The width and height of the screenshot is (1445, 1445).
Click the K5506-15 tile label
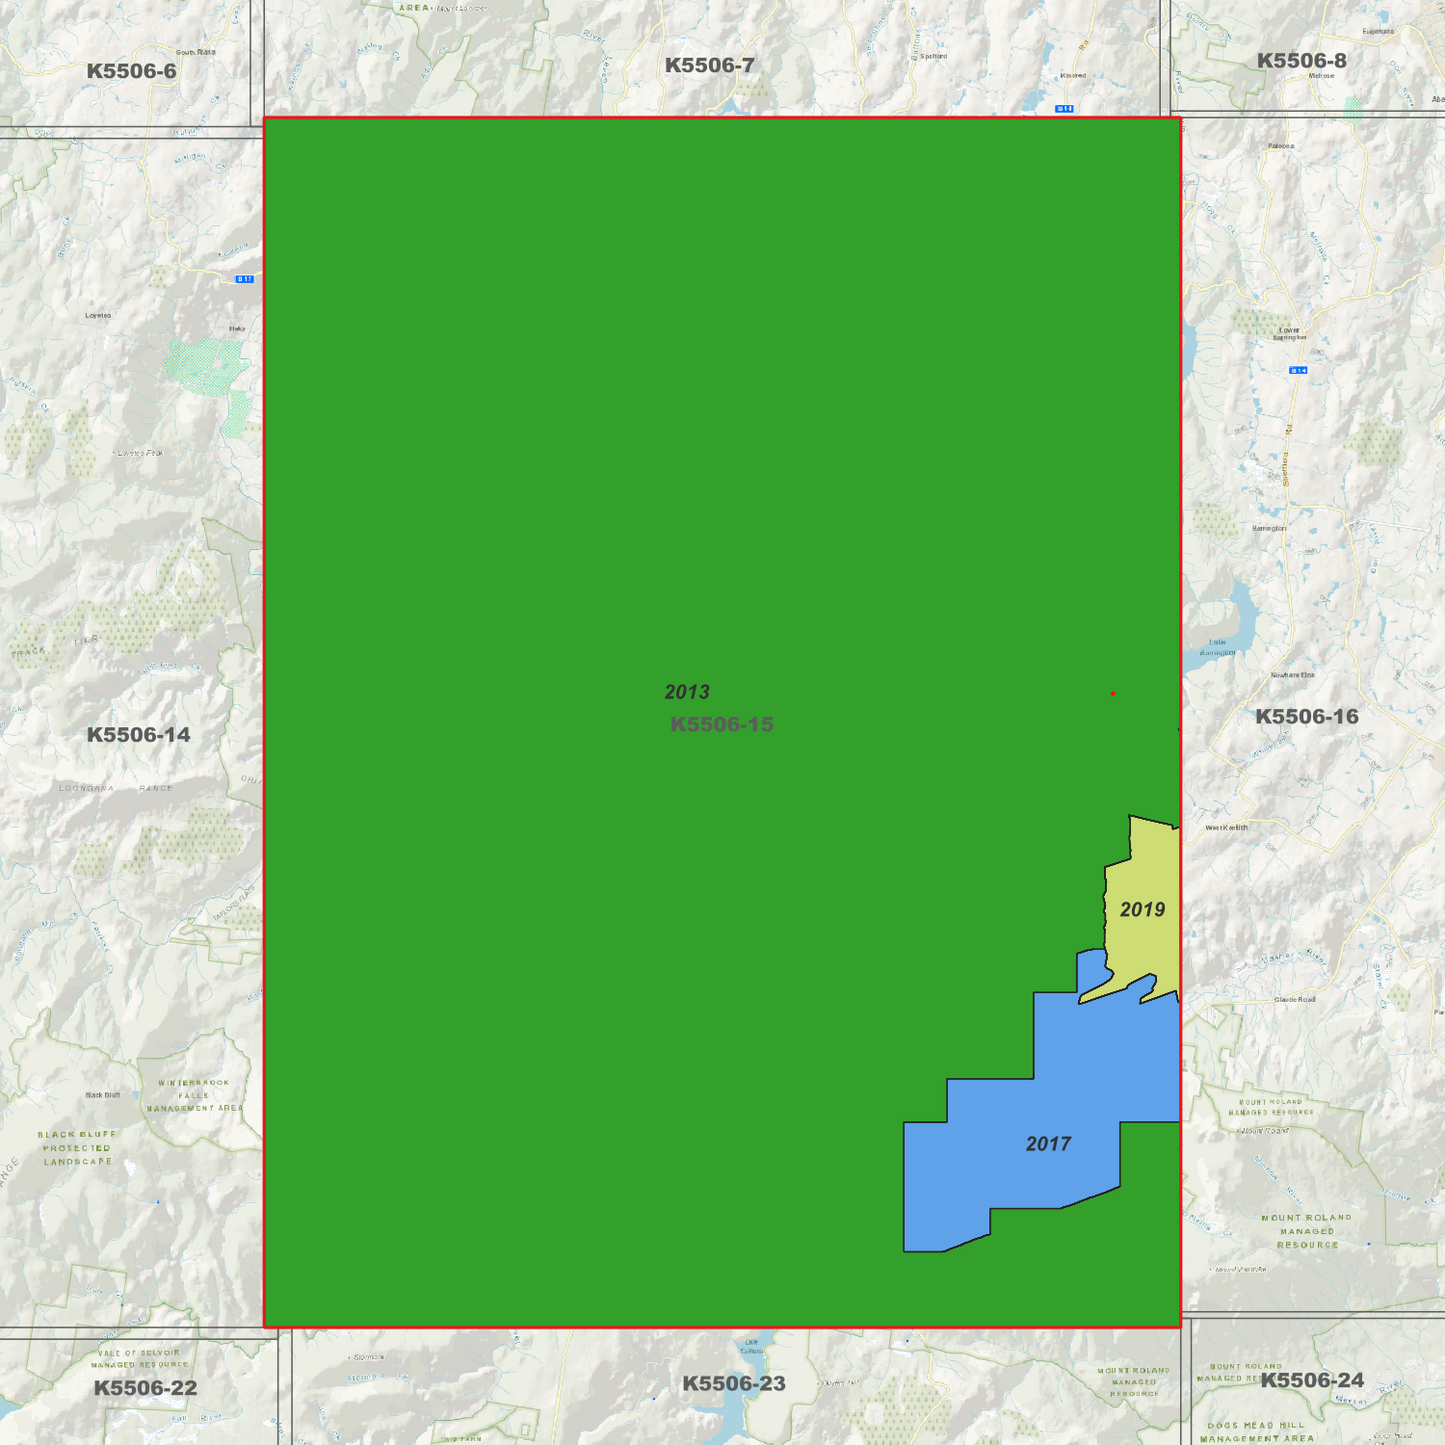point(721,724)
